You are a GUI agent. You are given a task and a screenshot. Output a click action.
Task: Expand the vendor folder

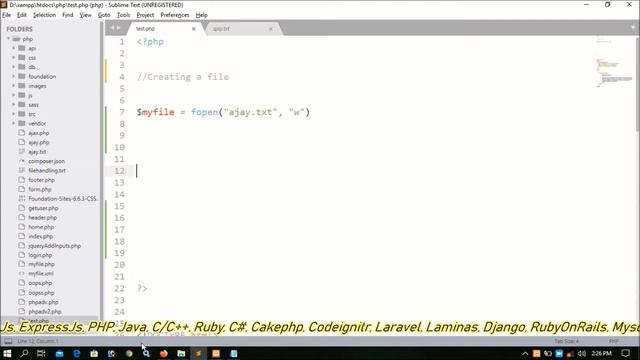(x=13, y=123)
